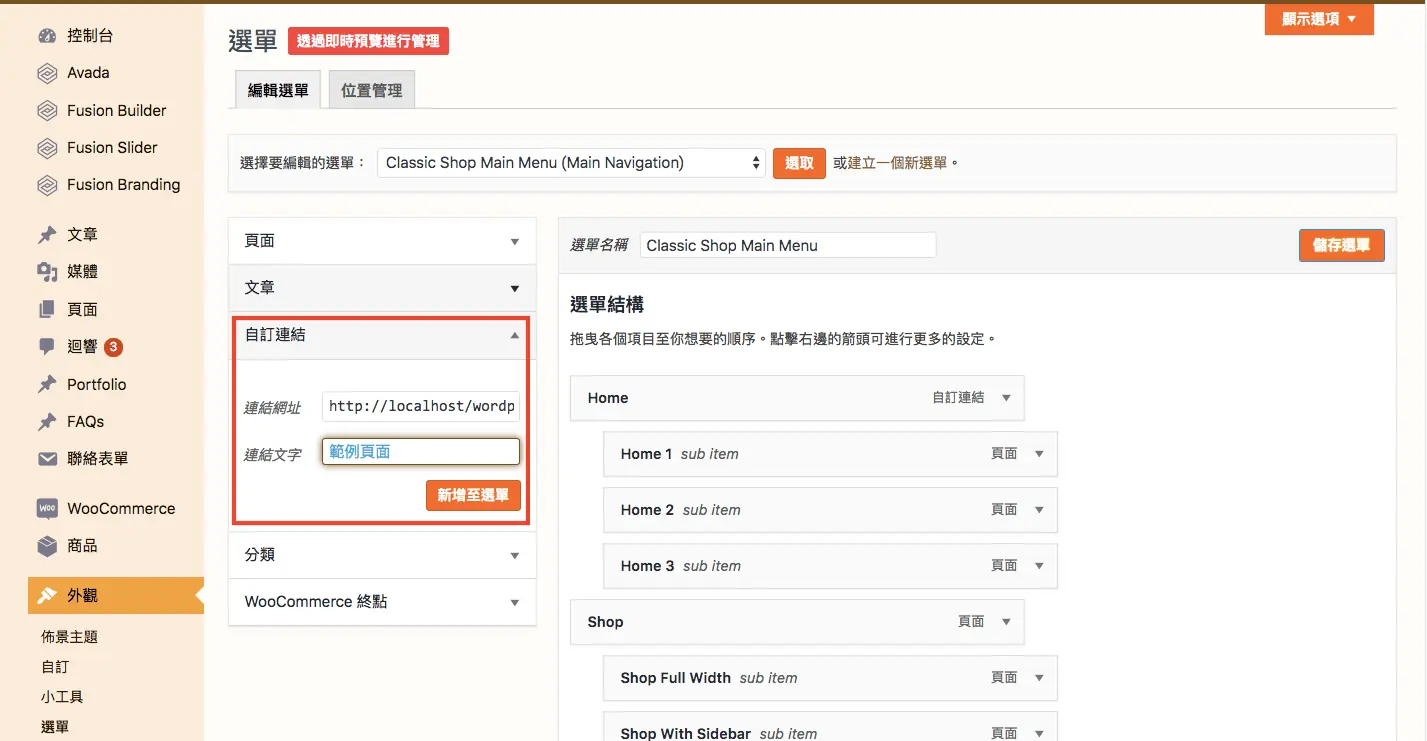This screenshot has width=1427, height=741.
Task: Click the 文章 pin icon
Action: (47, 235)
